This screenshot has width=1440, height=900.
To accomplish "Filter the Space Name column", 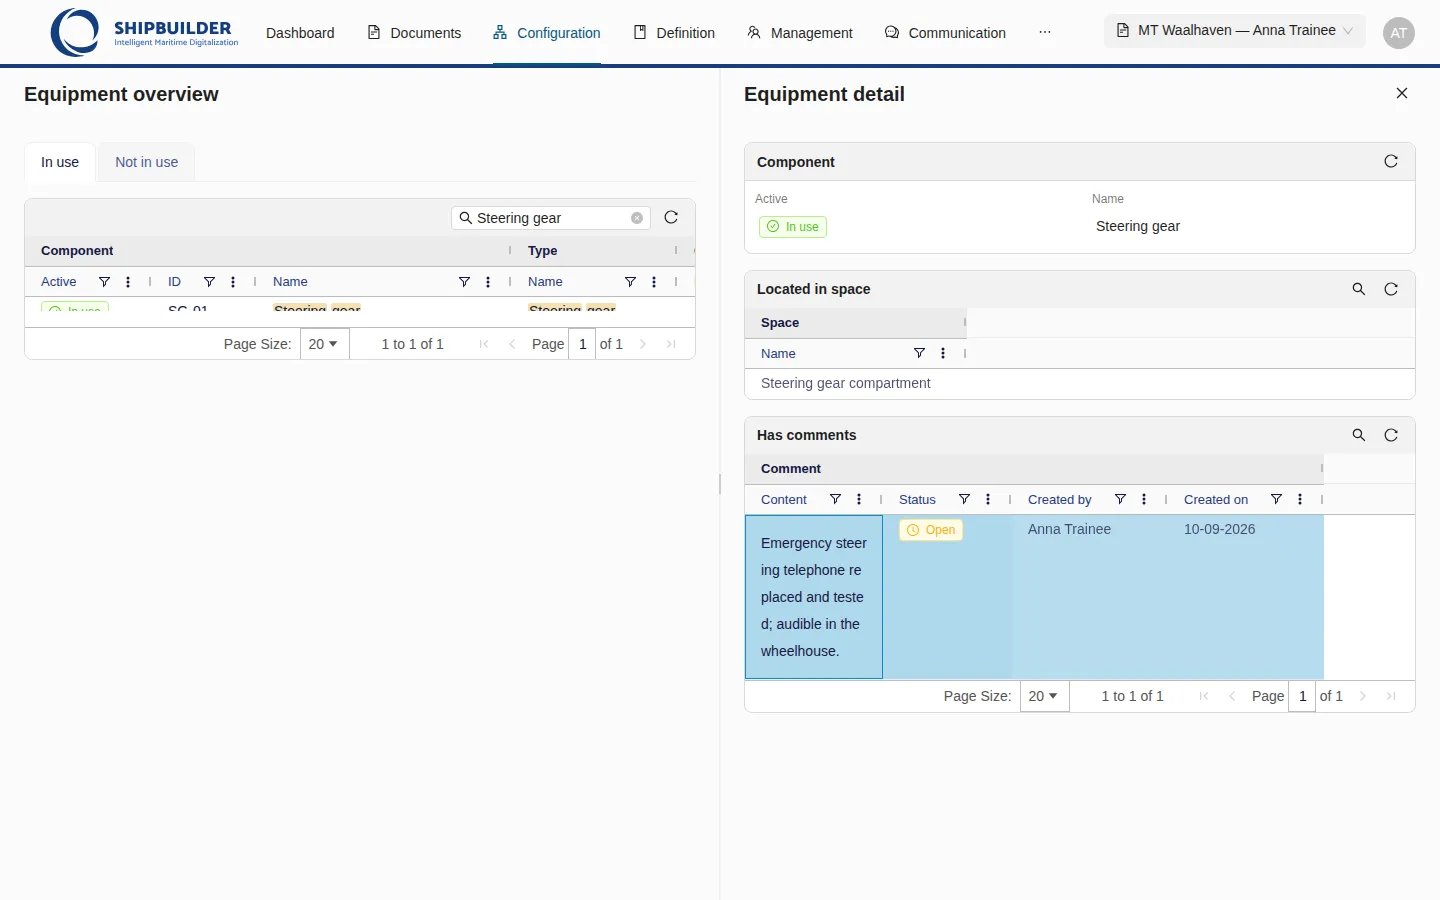I will (x=919, y=354).
